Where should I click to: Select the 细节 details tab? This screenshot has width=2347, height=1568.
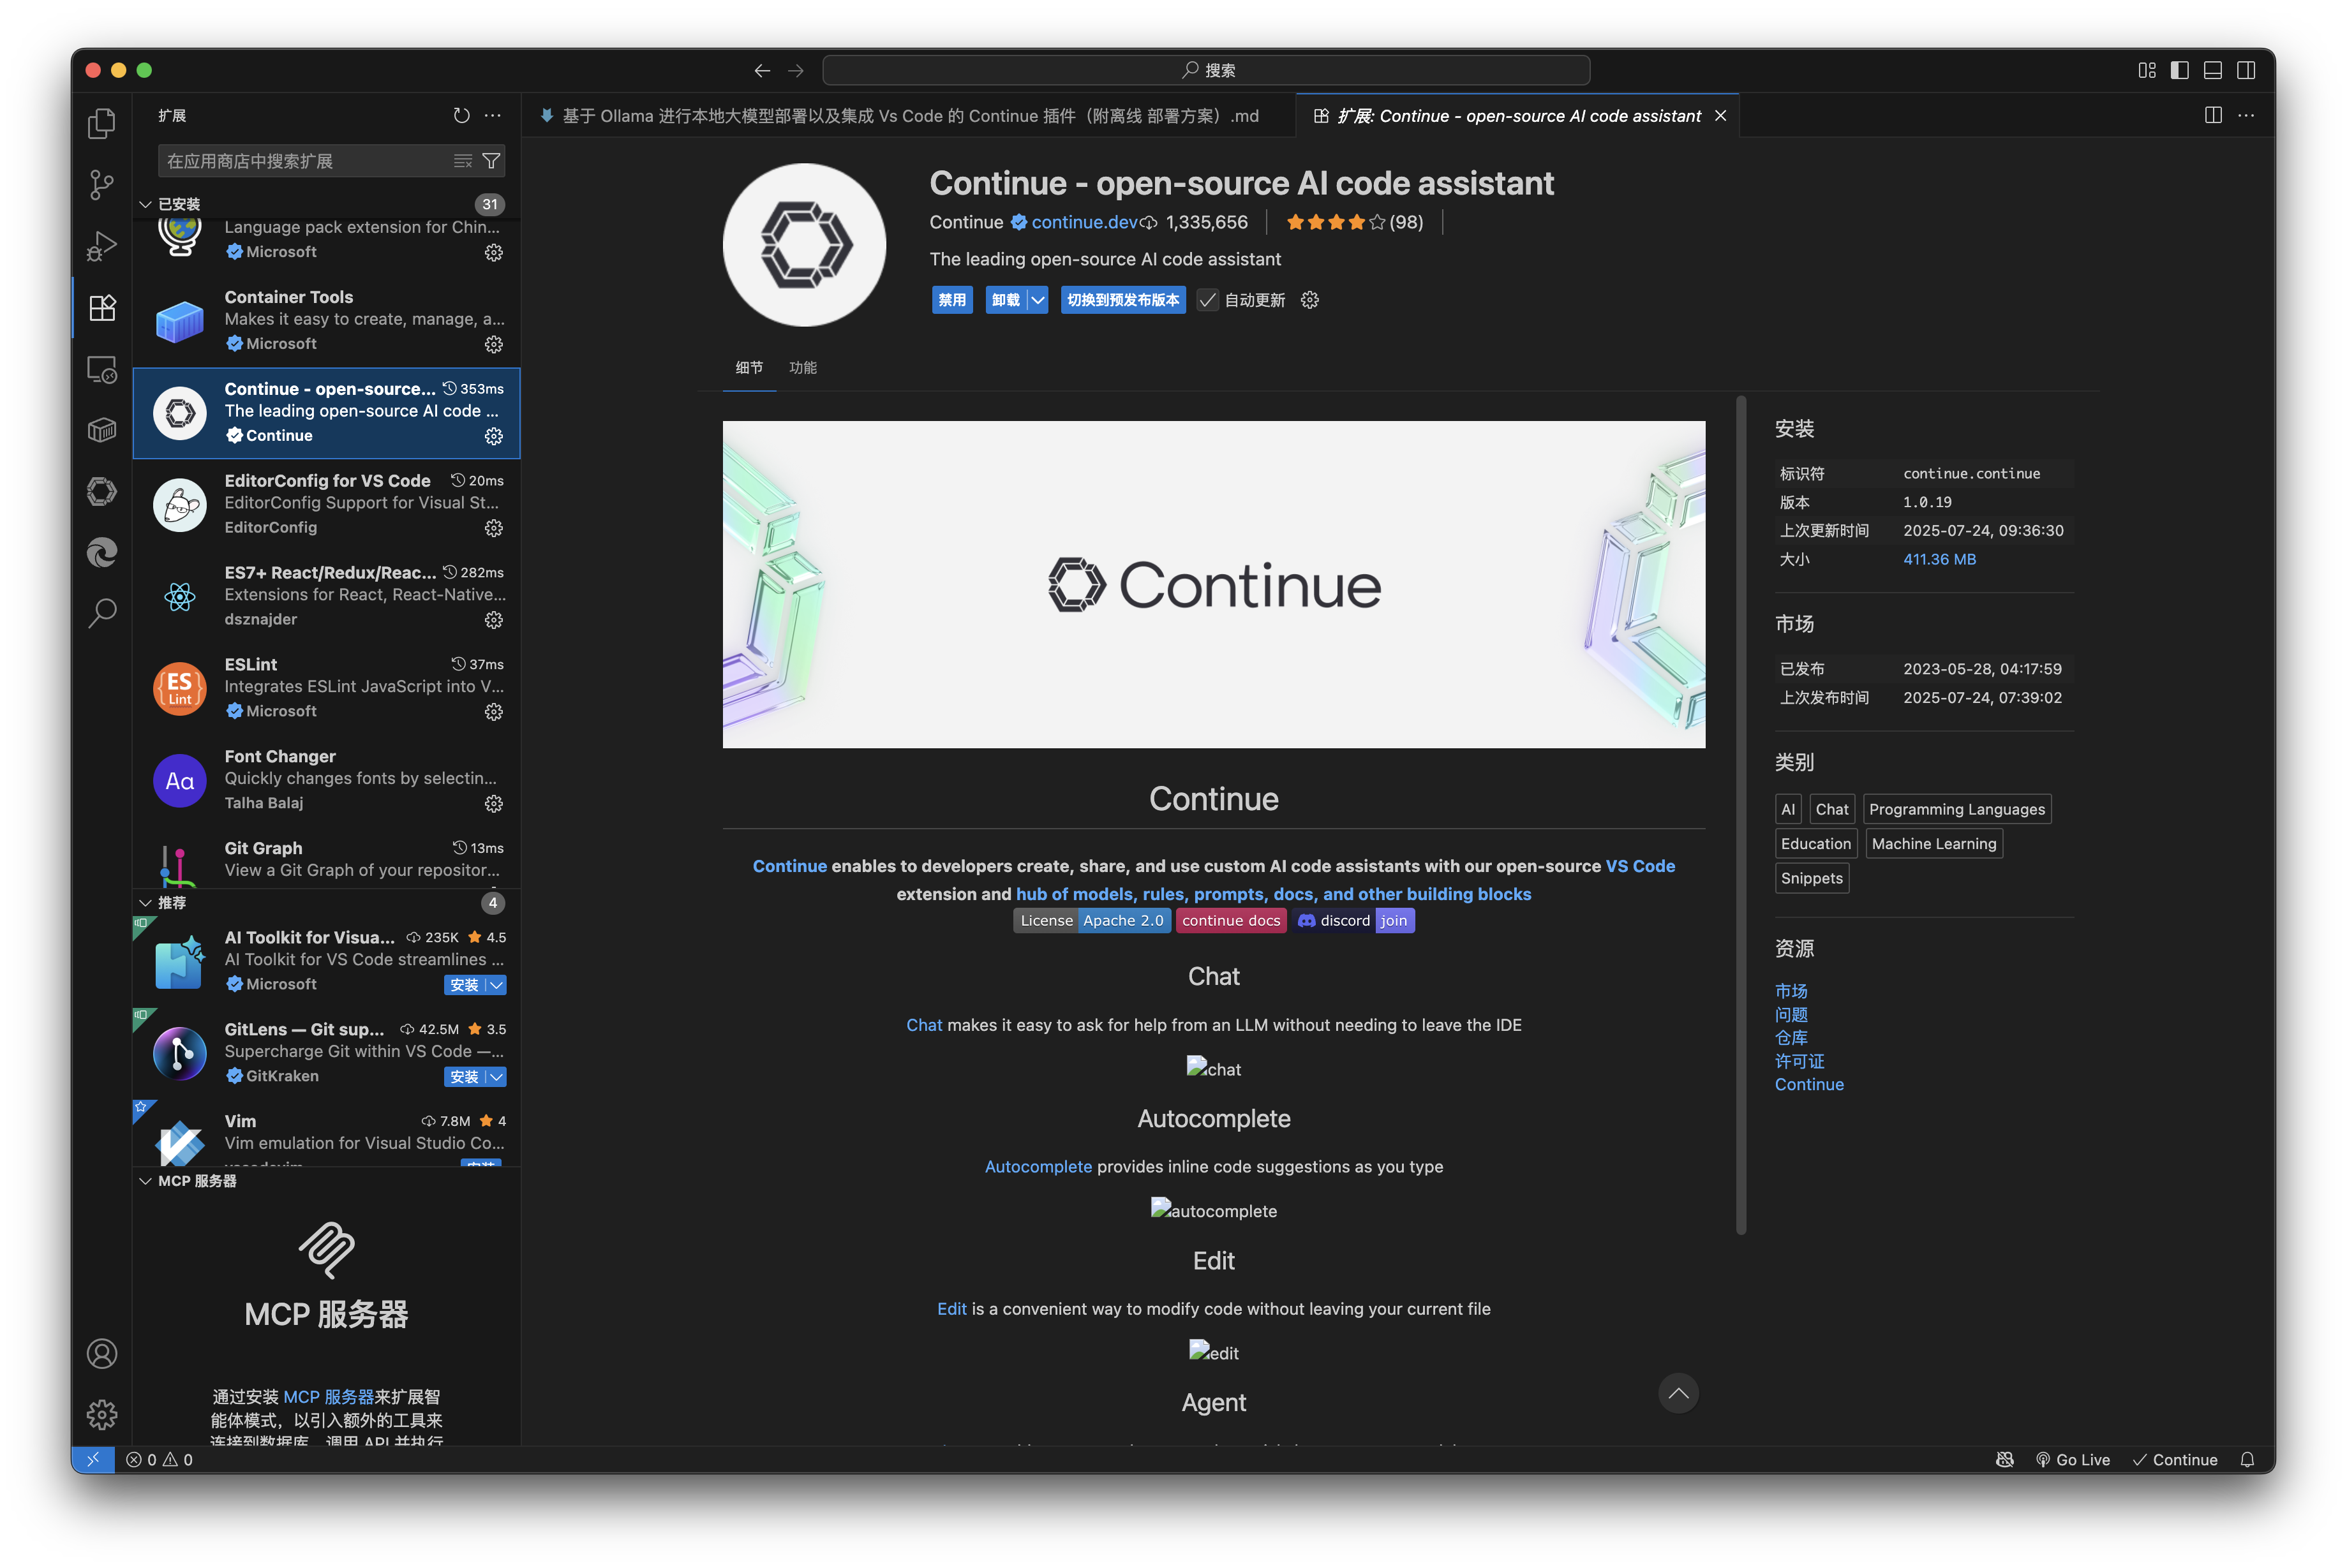tap(749, 368)
